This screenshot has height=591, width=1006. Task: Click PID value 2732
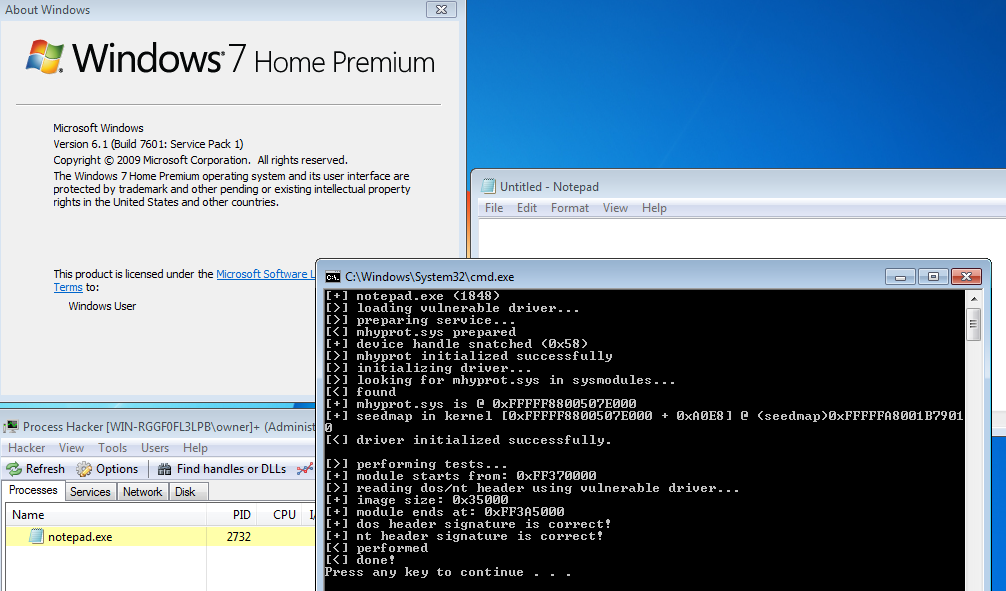click(x=239, y=536)
